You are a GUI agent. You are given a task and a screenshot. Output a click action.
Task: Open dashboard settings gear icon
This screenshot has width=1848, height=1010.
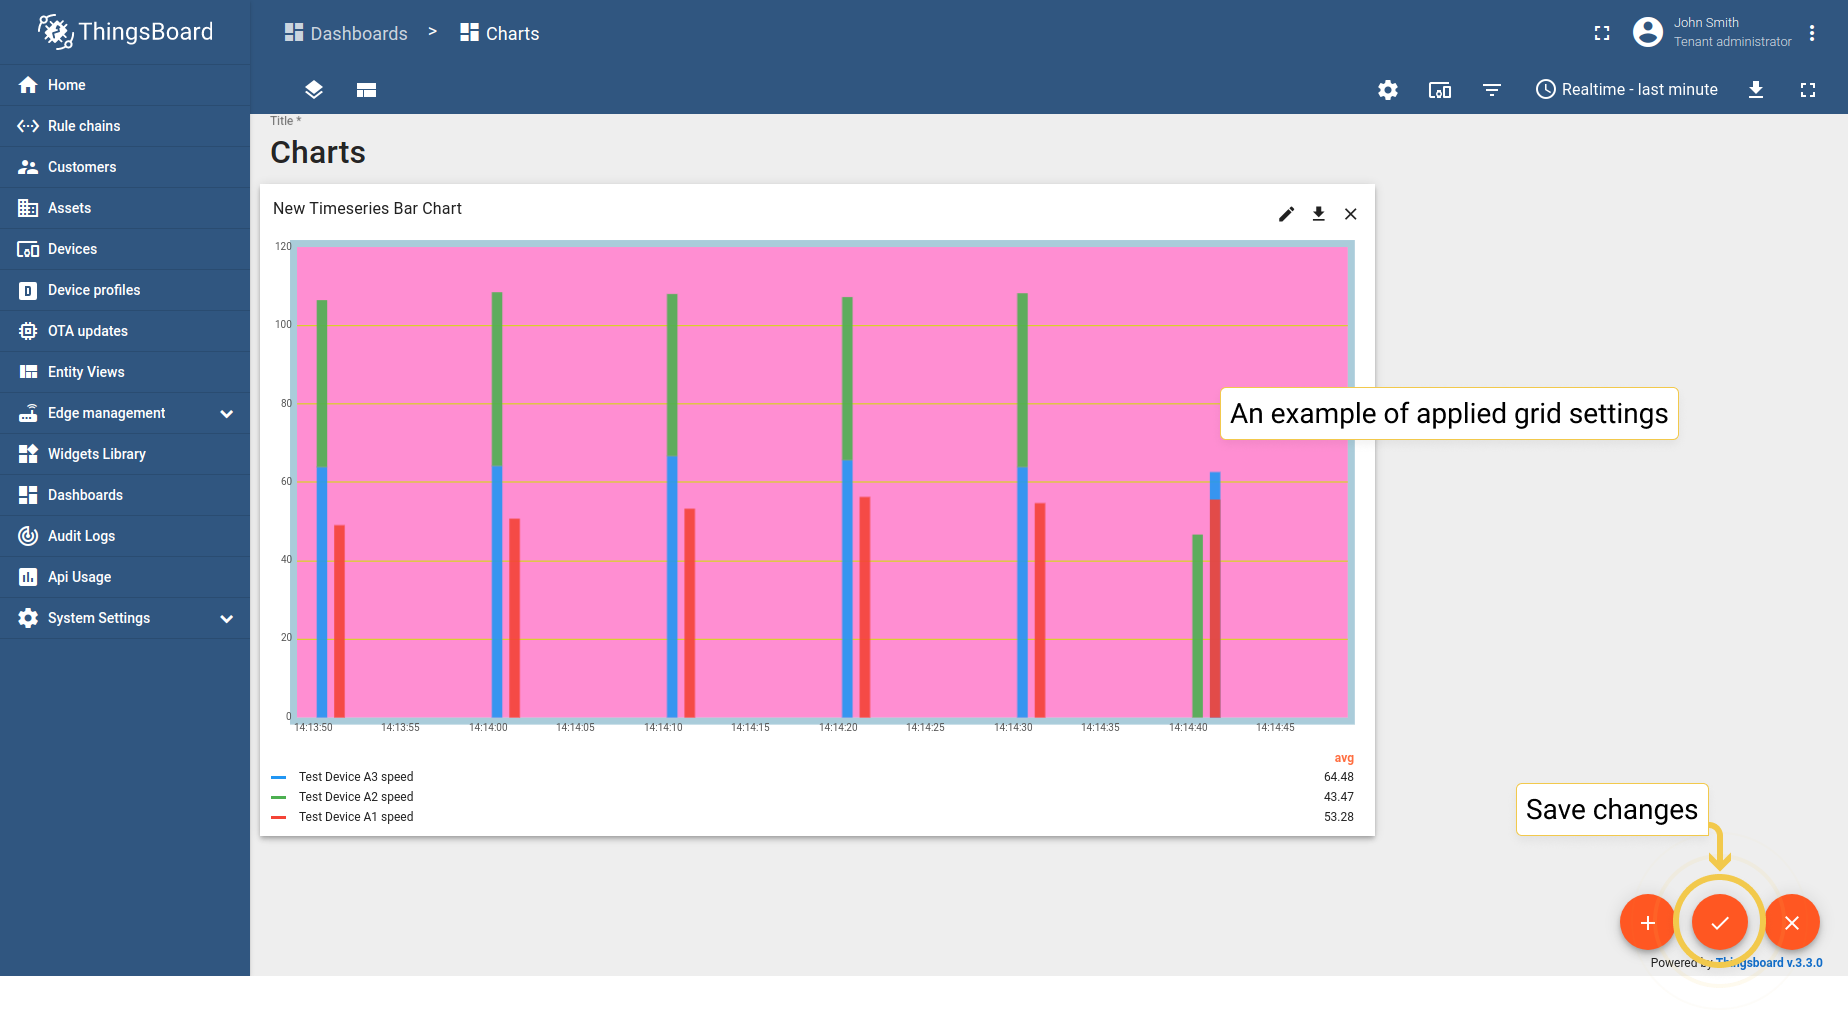1388,90
